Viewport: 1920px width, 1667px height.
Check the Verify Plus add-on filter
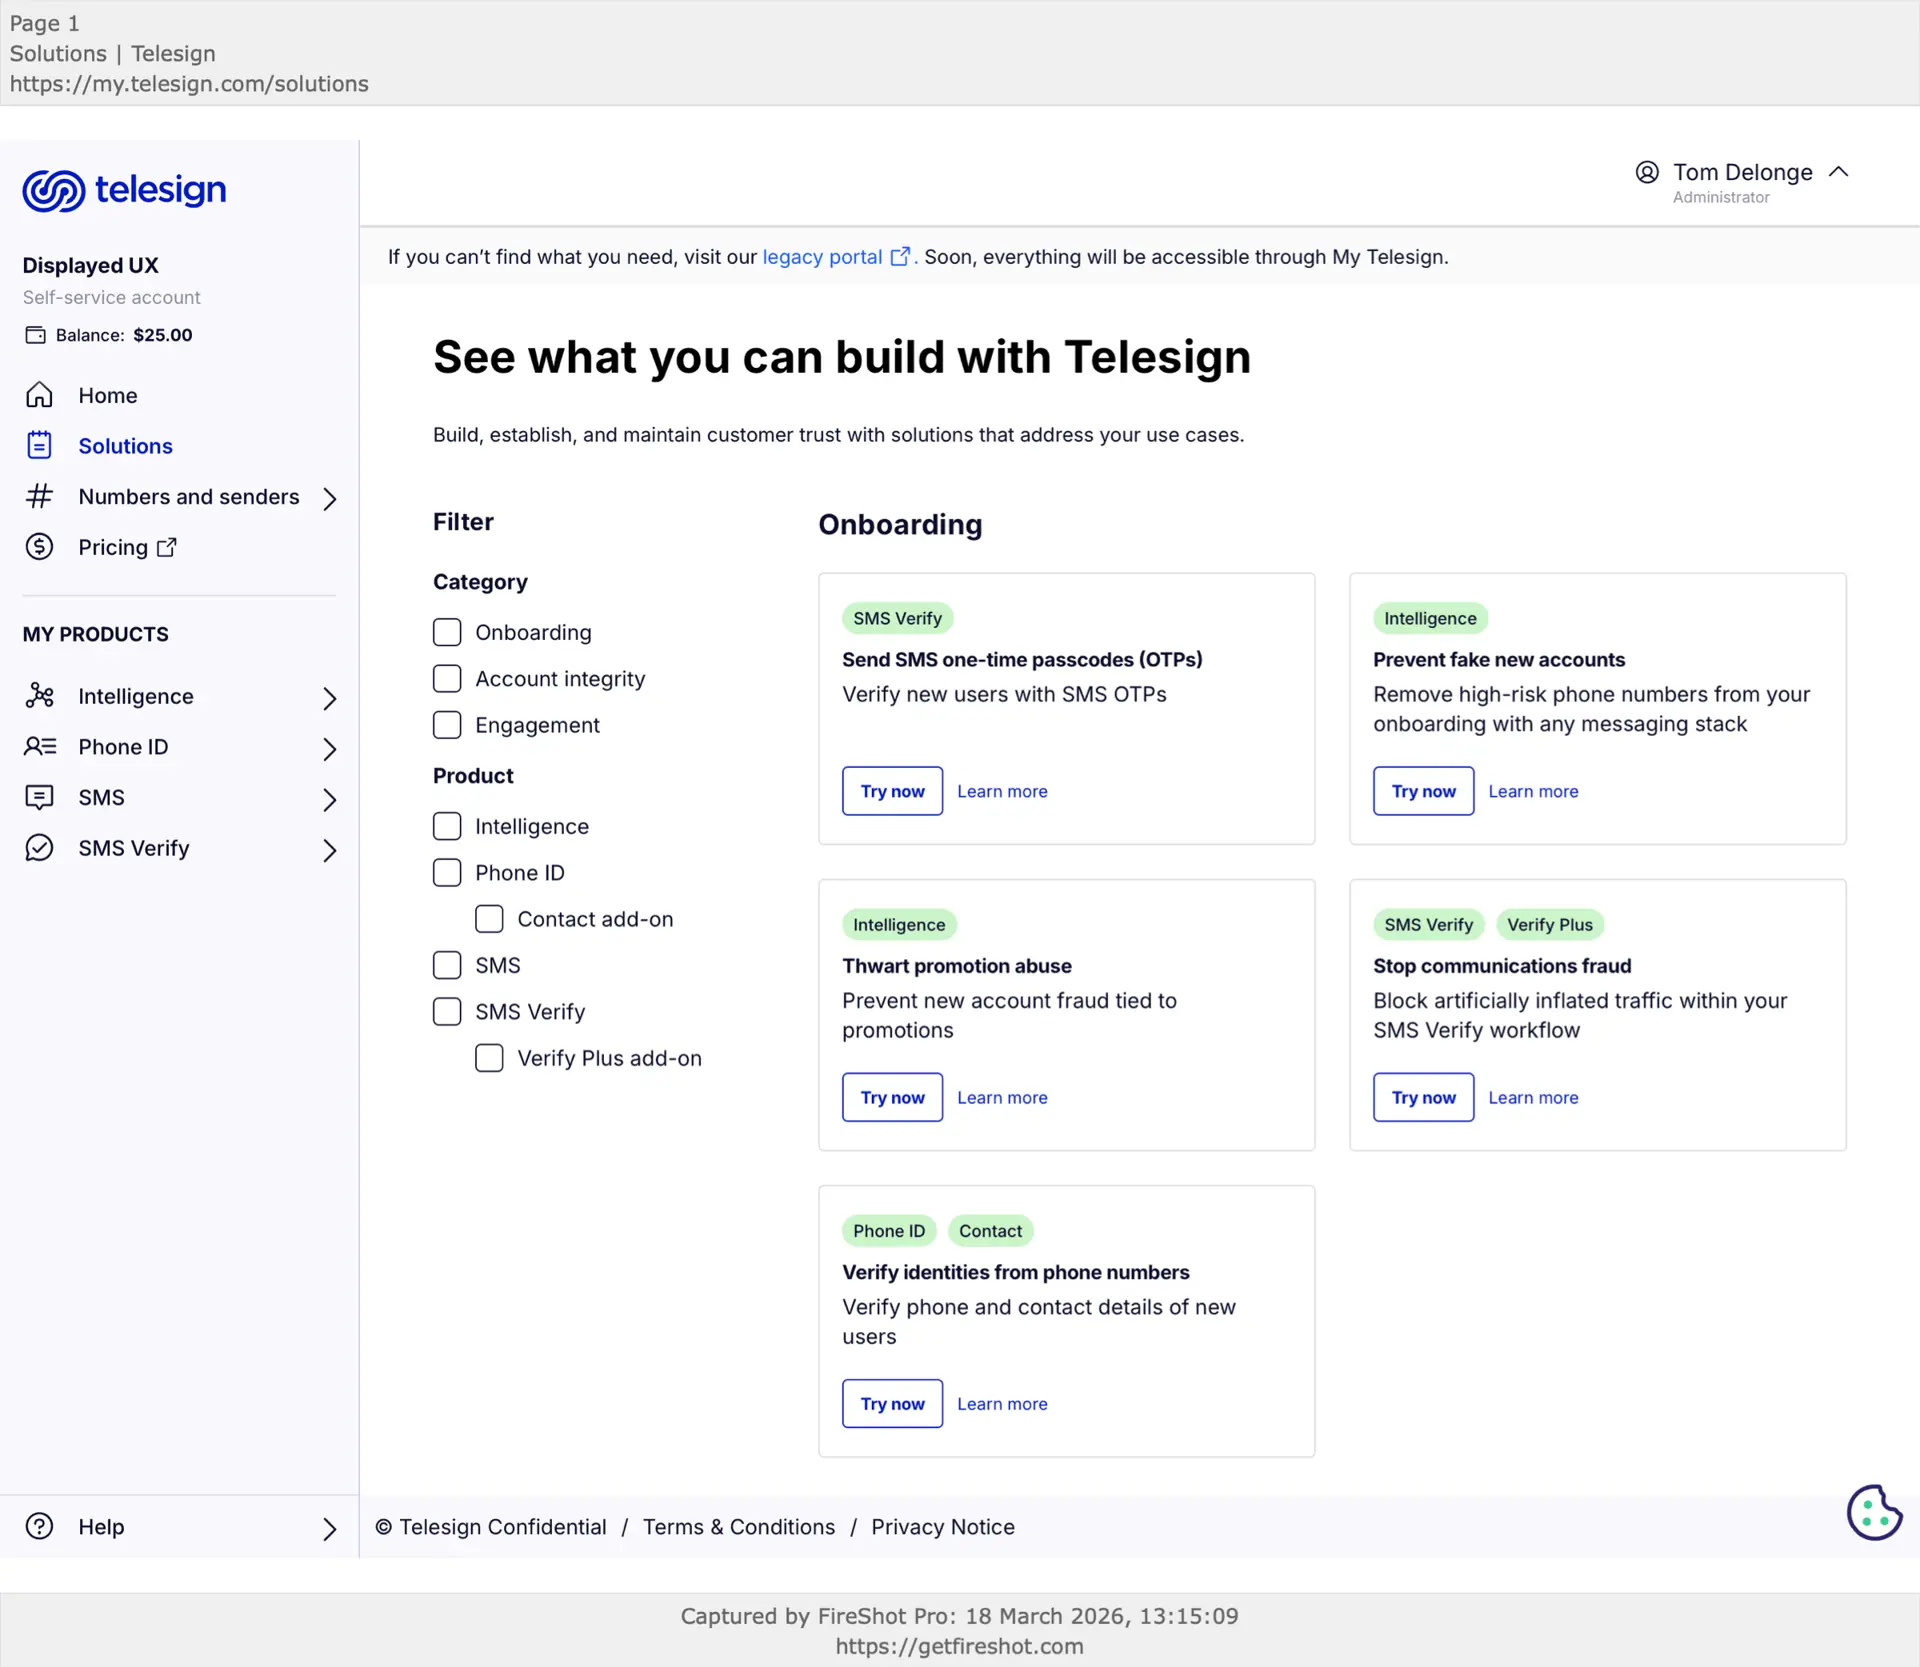click(x=489, y=1057)
